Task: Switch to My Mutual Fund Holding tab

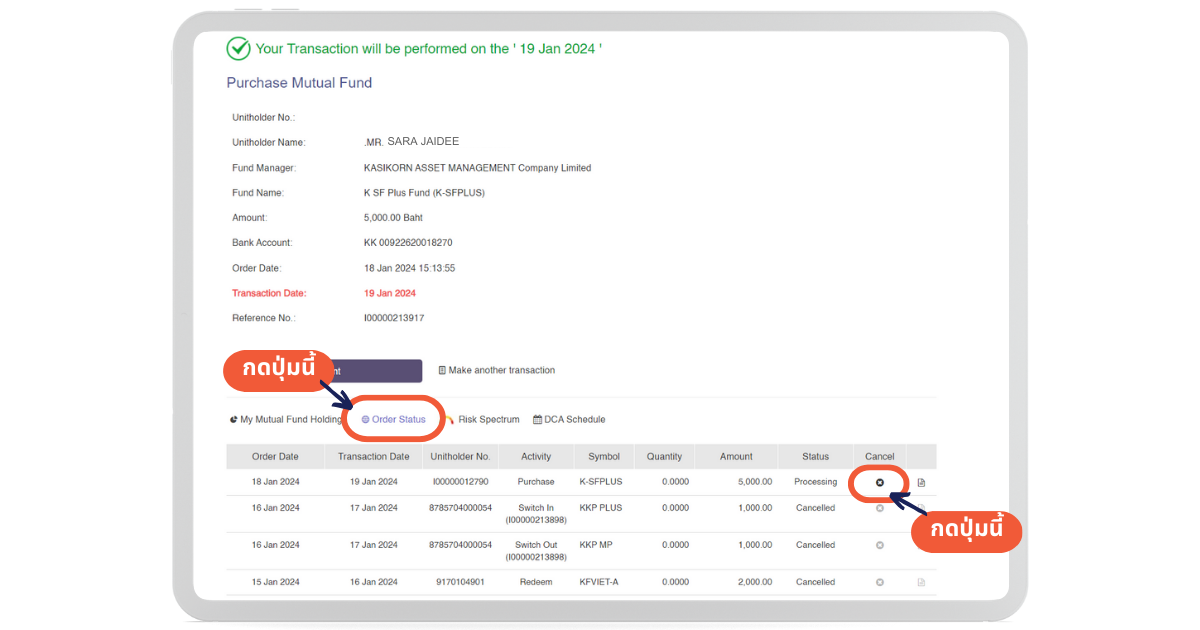Action: (286, 420)
